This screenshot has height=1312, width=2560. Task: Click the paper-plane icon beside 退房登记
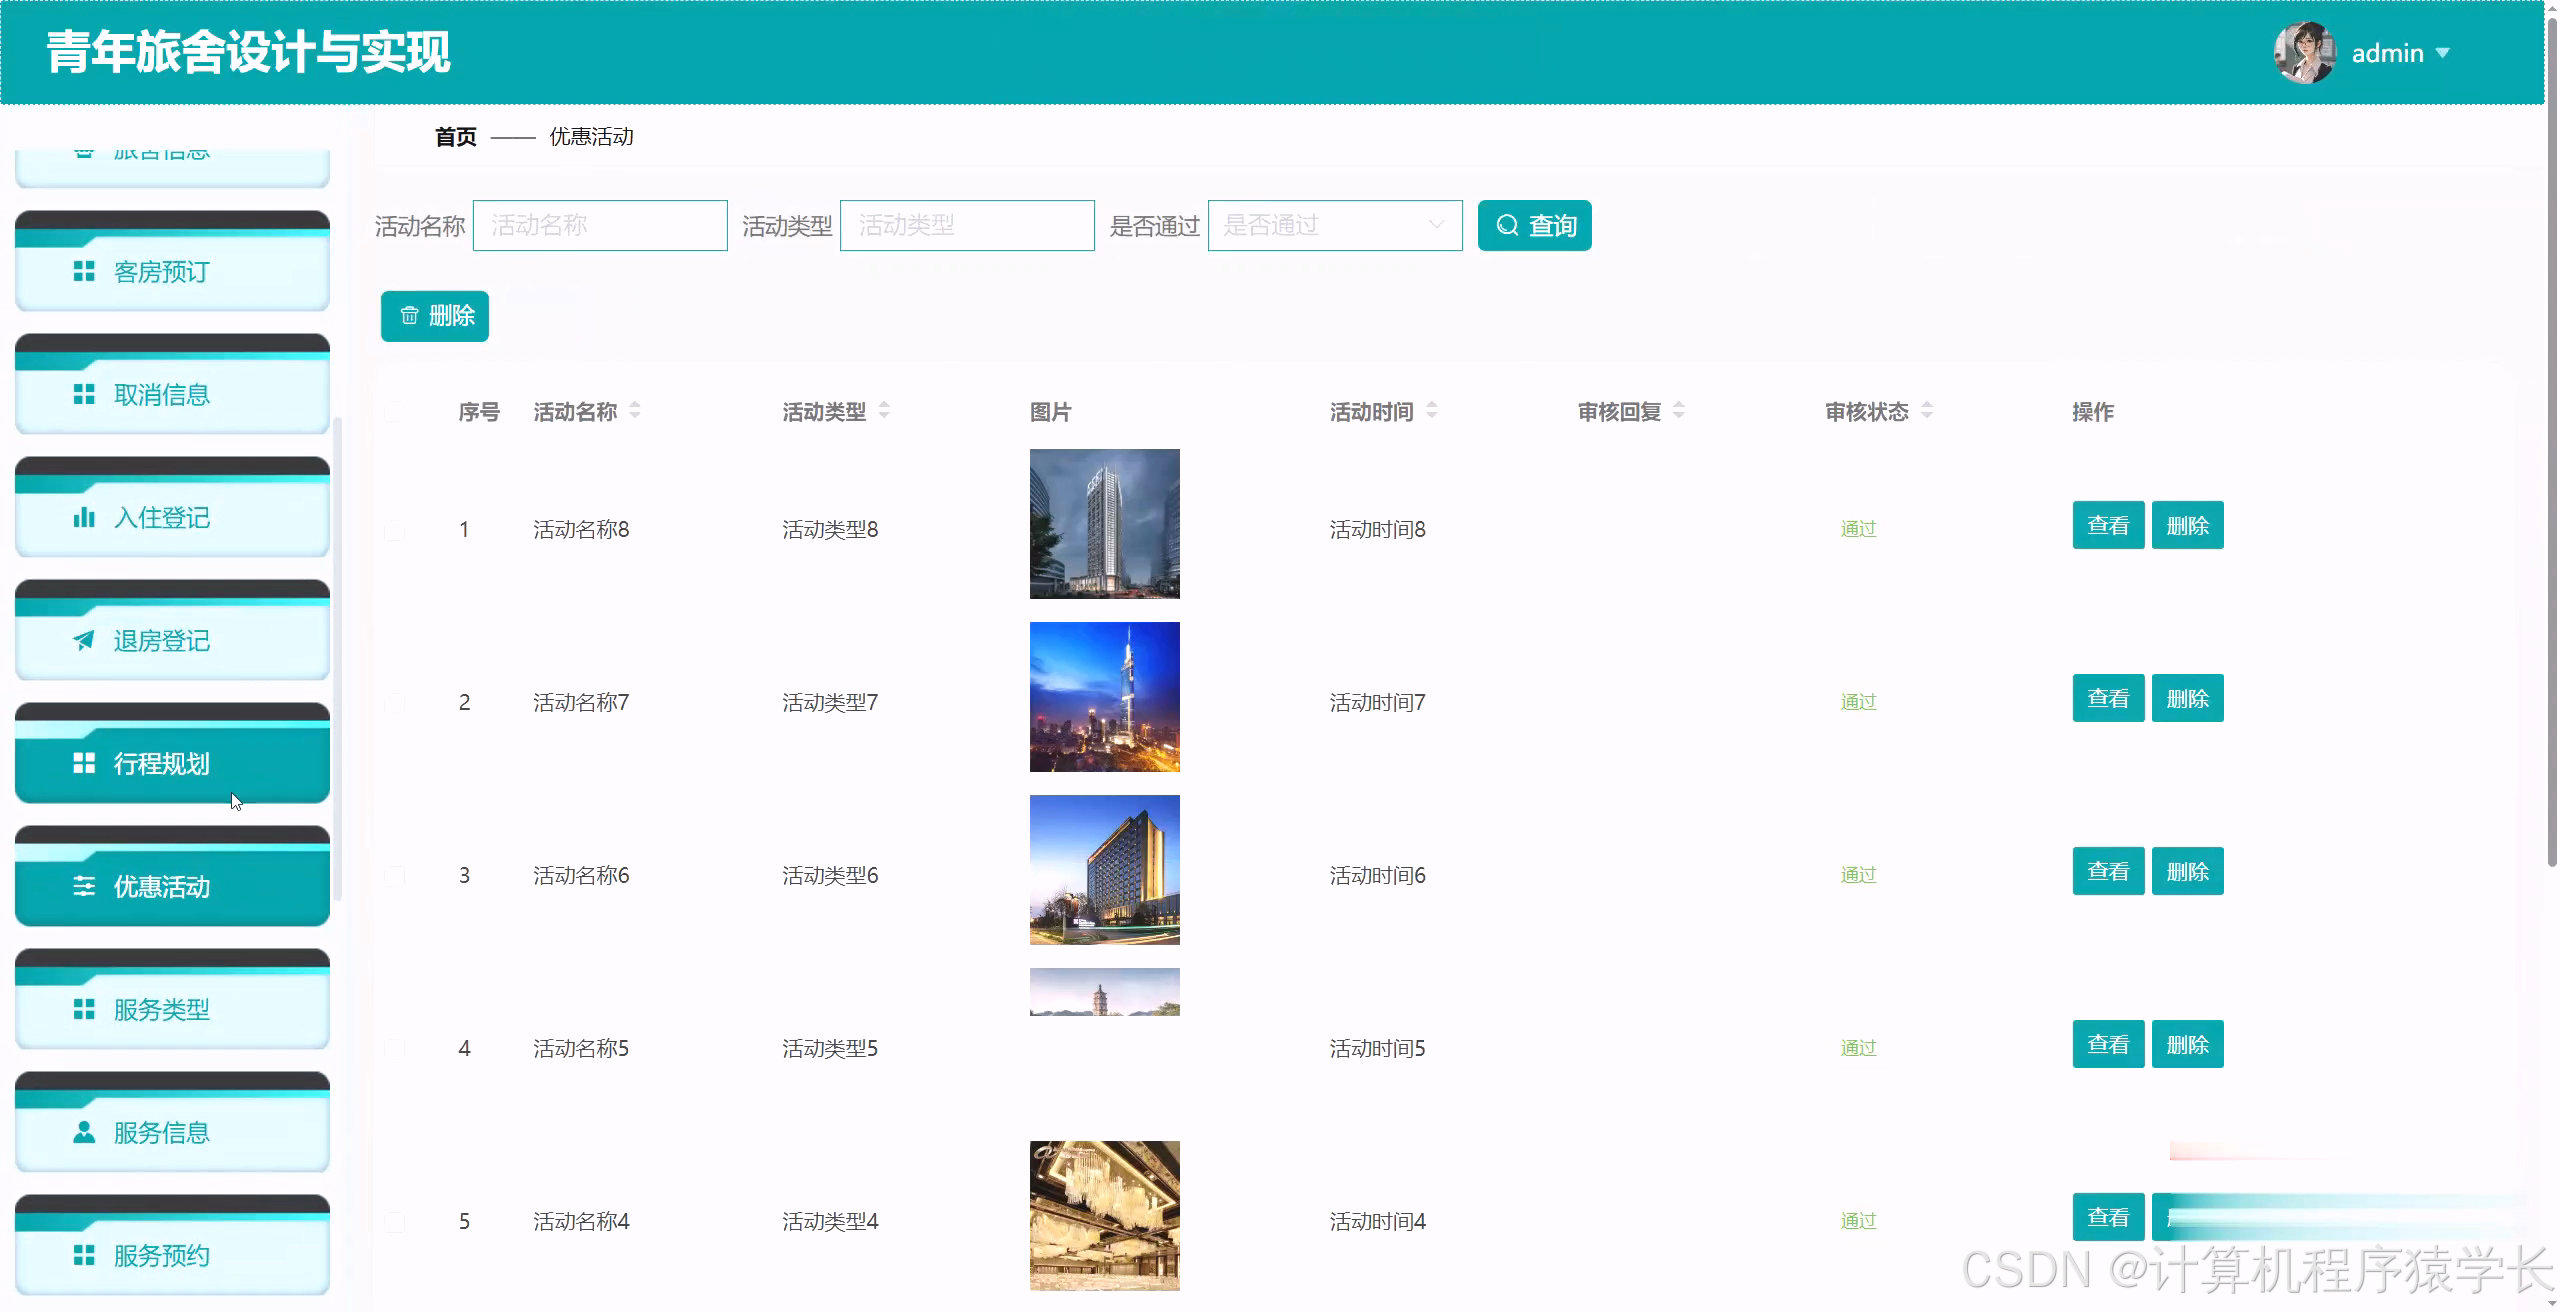84,640
